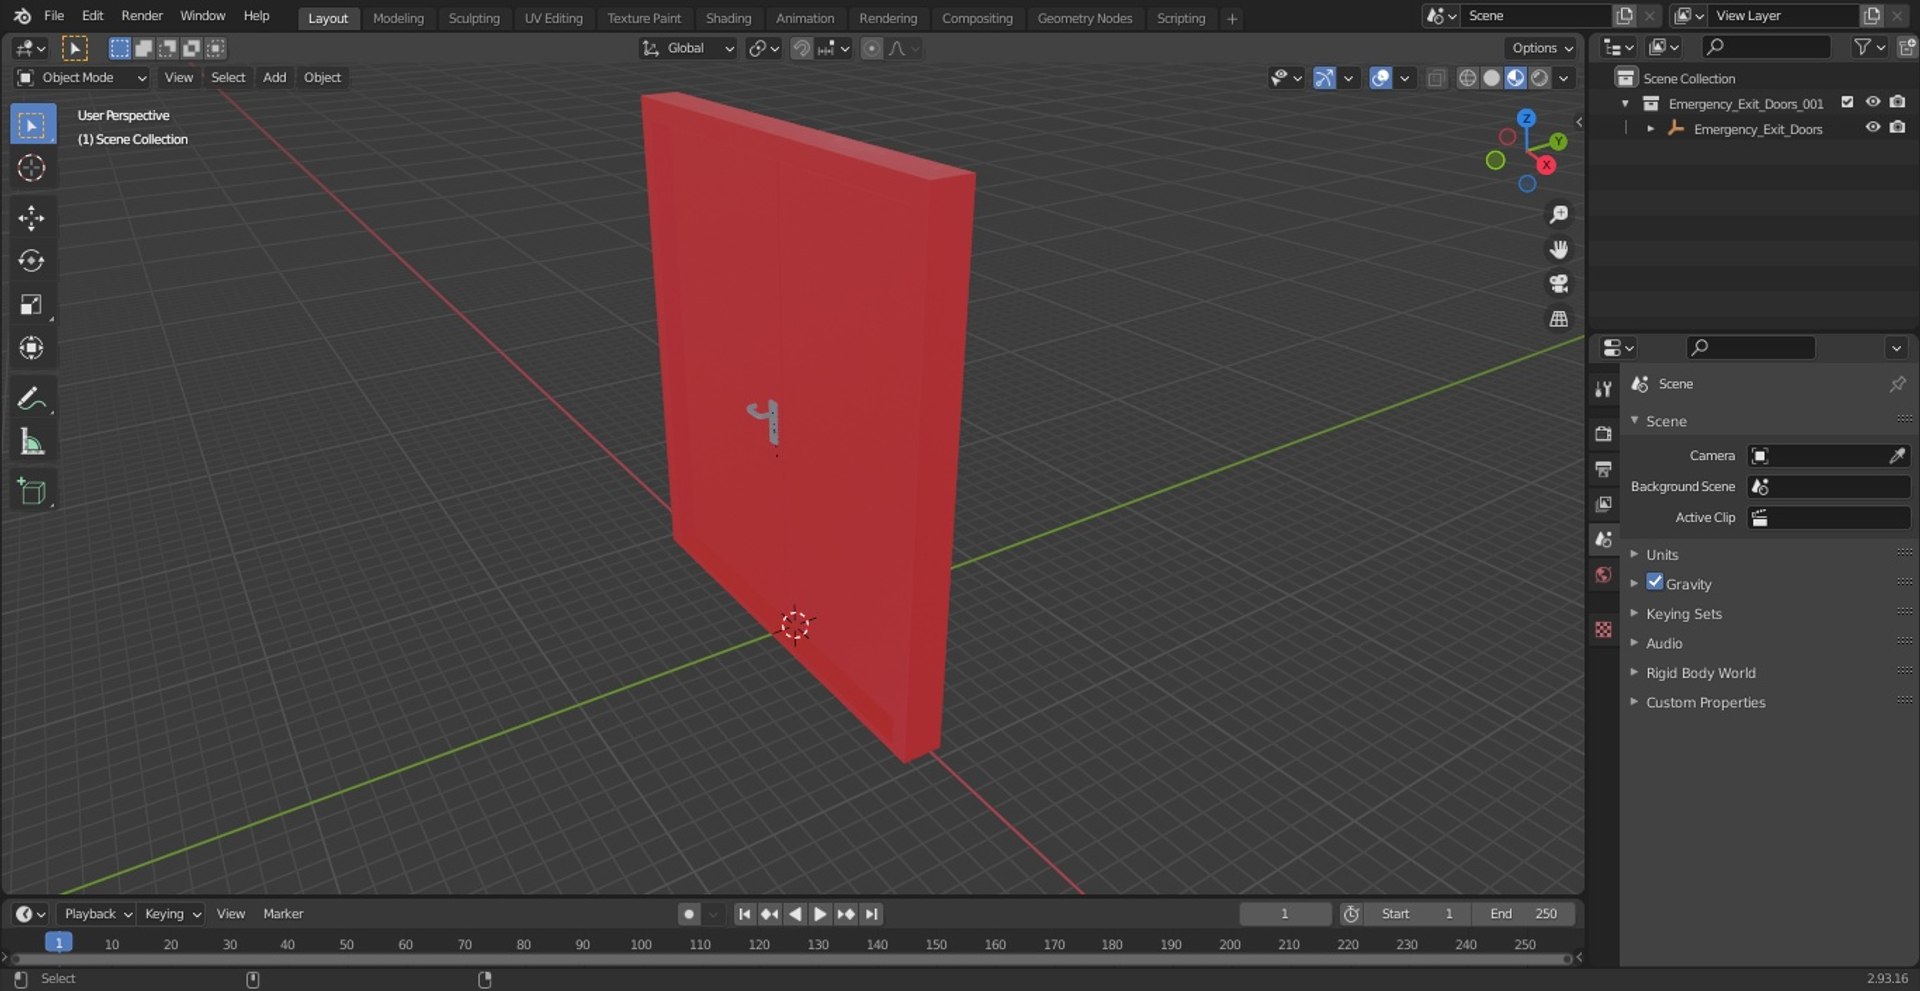
Task: Open the Object Mode dropdown
Action: tap(82, 78)
